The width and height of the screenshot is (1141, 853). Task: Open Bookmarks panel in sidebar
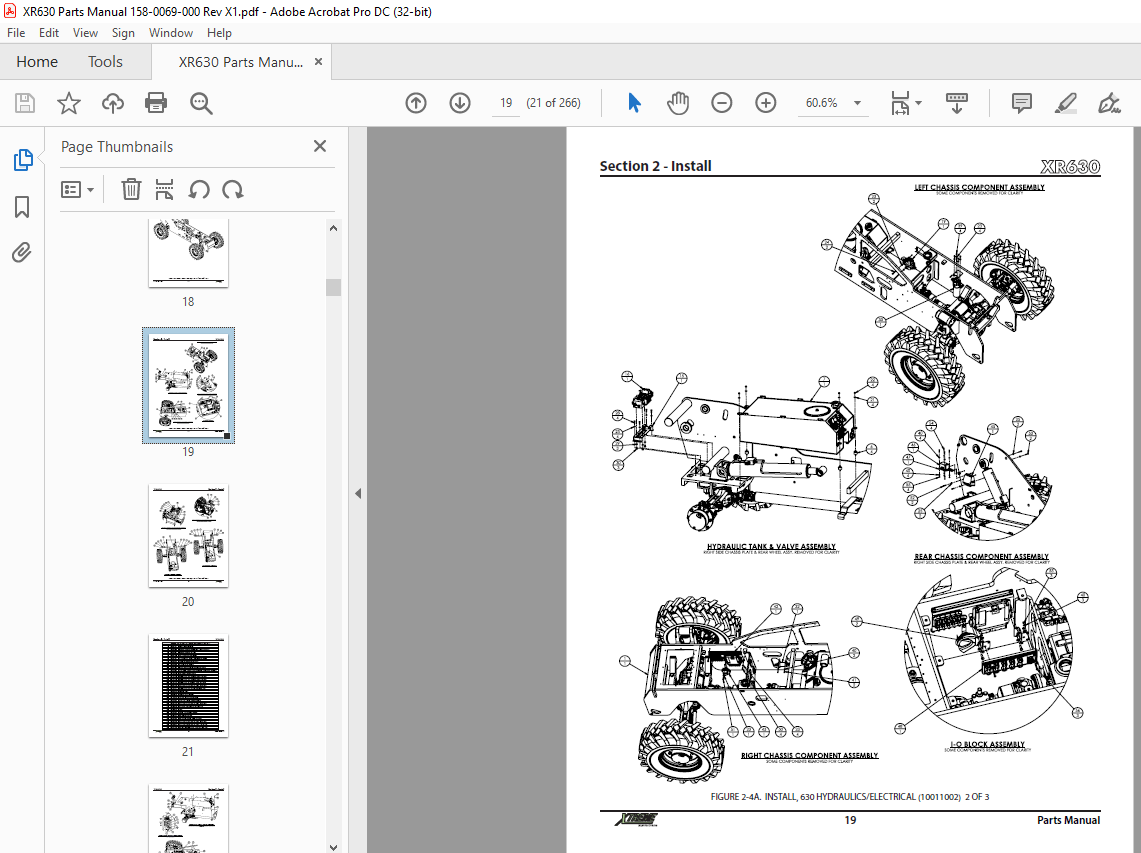click(22, 207)
